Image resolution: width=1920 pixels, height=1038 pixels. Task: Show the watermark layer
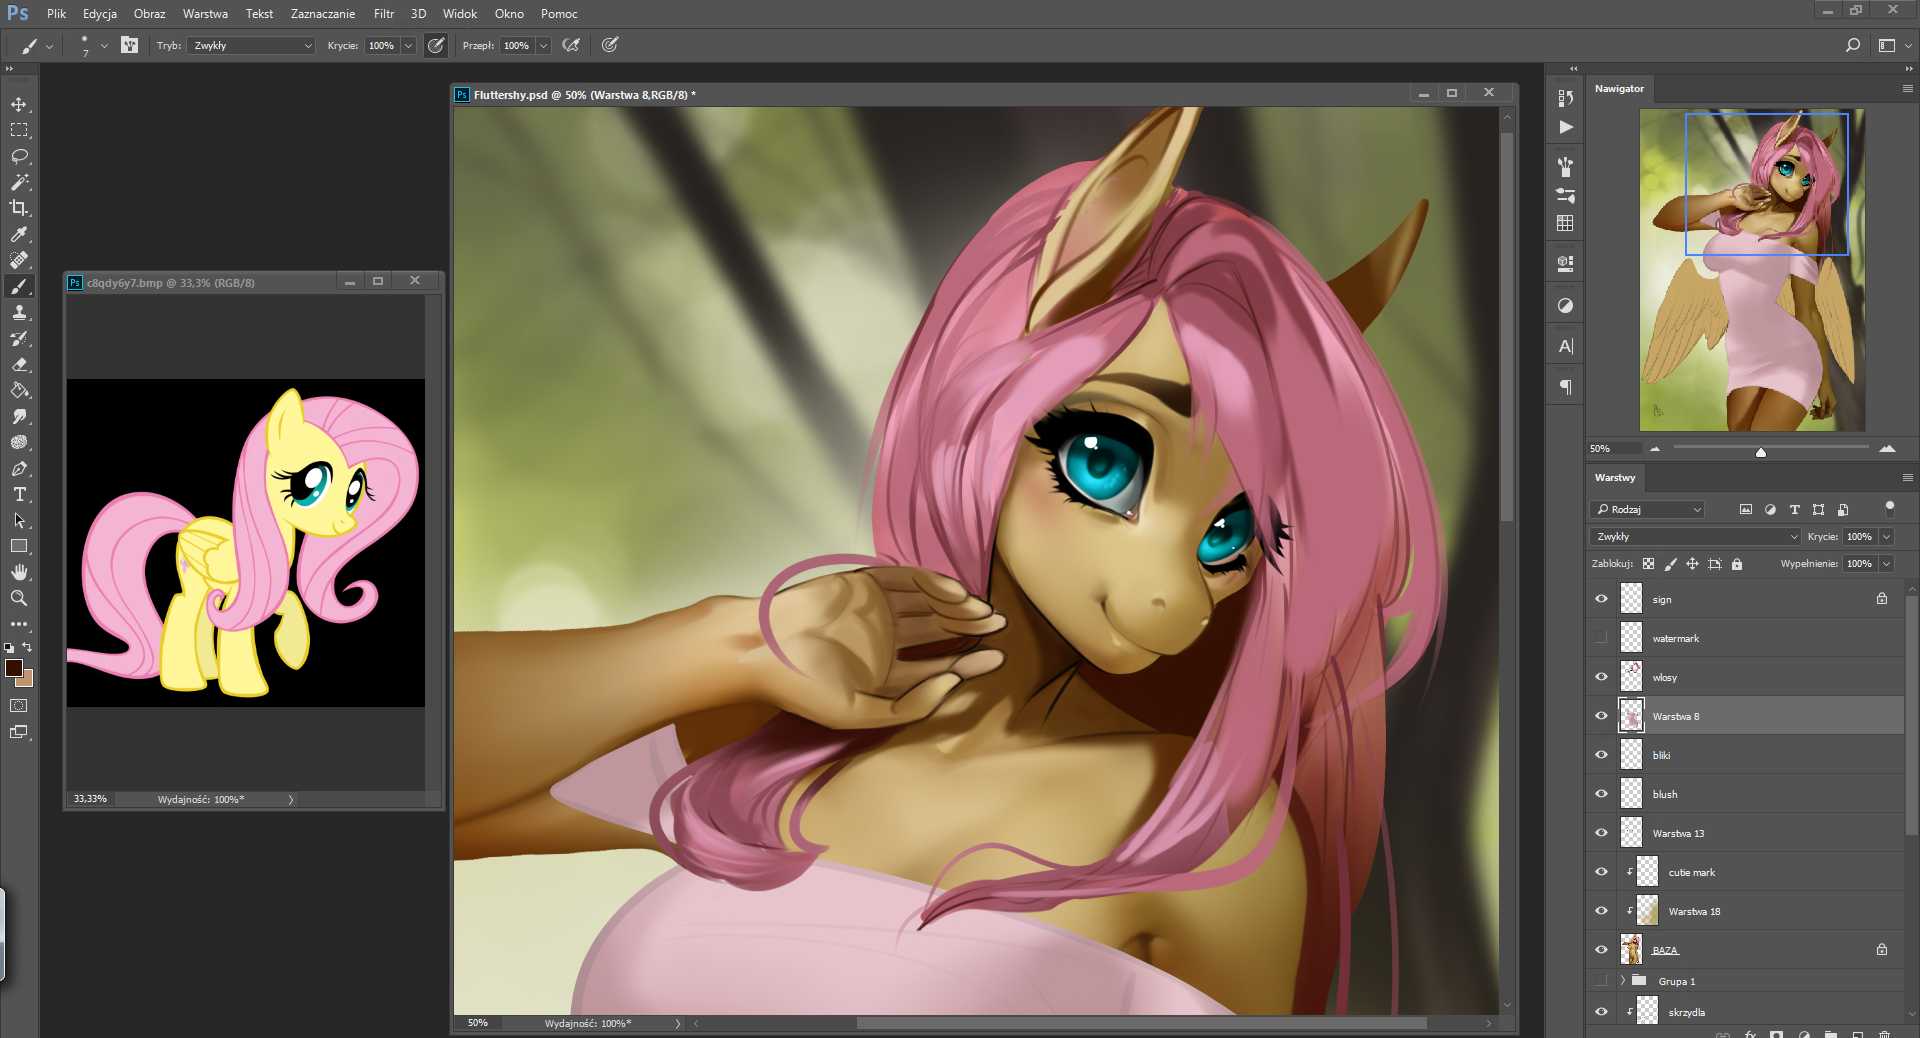(x=1601, y=638)
